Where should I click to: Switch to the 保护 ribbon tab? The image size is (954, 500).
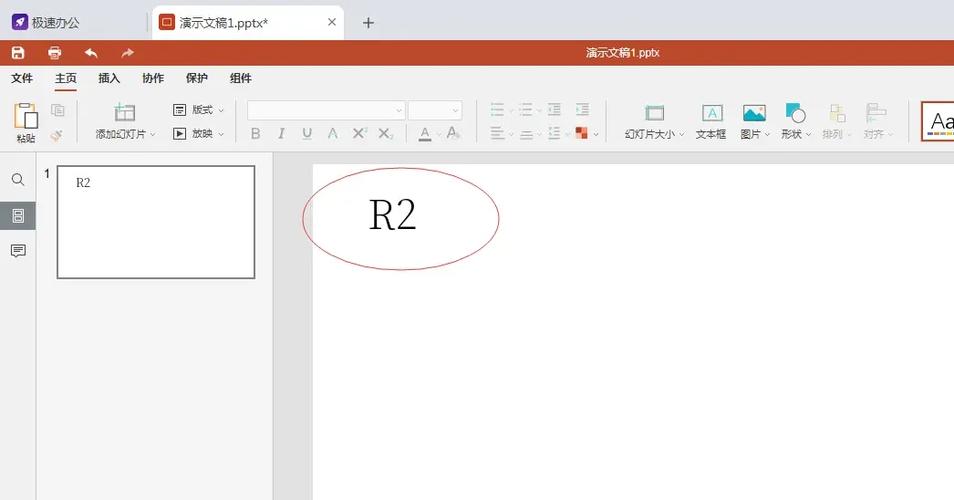[197, 78]
